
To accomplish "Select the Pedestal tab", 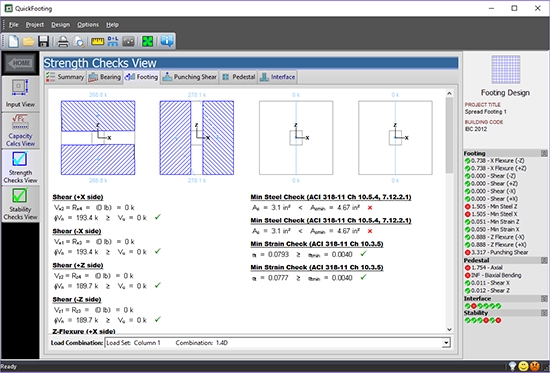I will click(239, 77).
